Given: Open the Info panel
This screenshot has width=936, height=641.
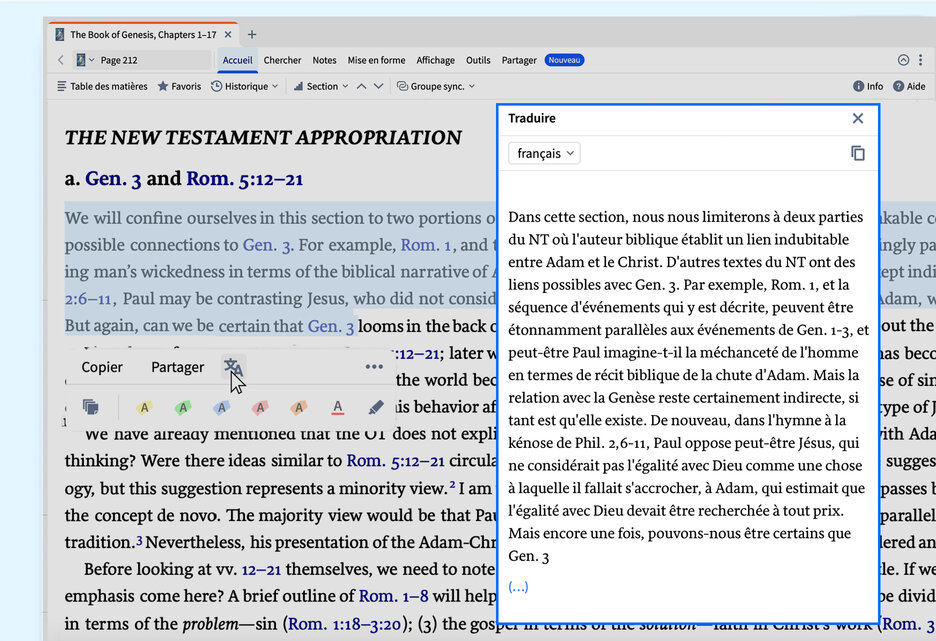Looking at the screenshot, I should tap(868, 86).
